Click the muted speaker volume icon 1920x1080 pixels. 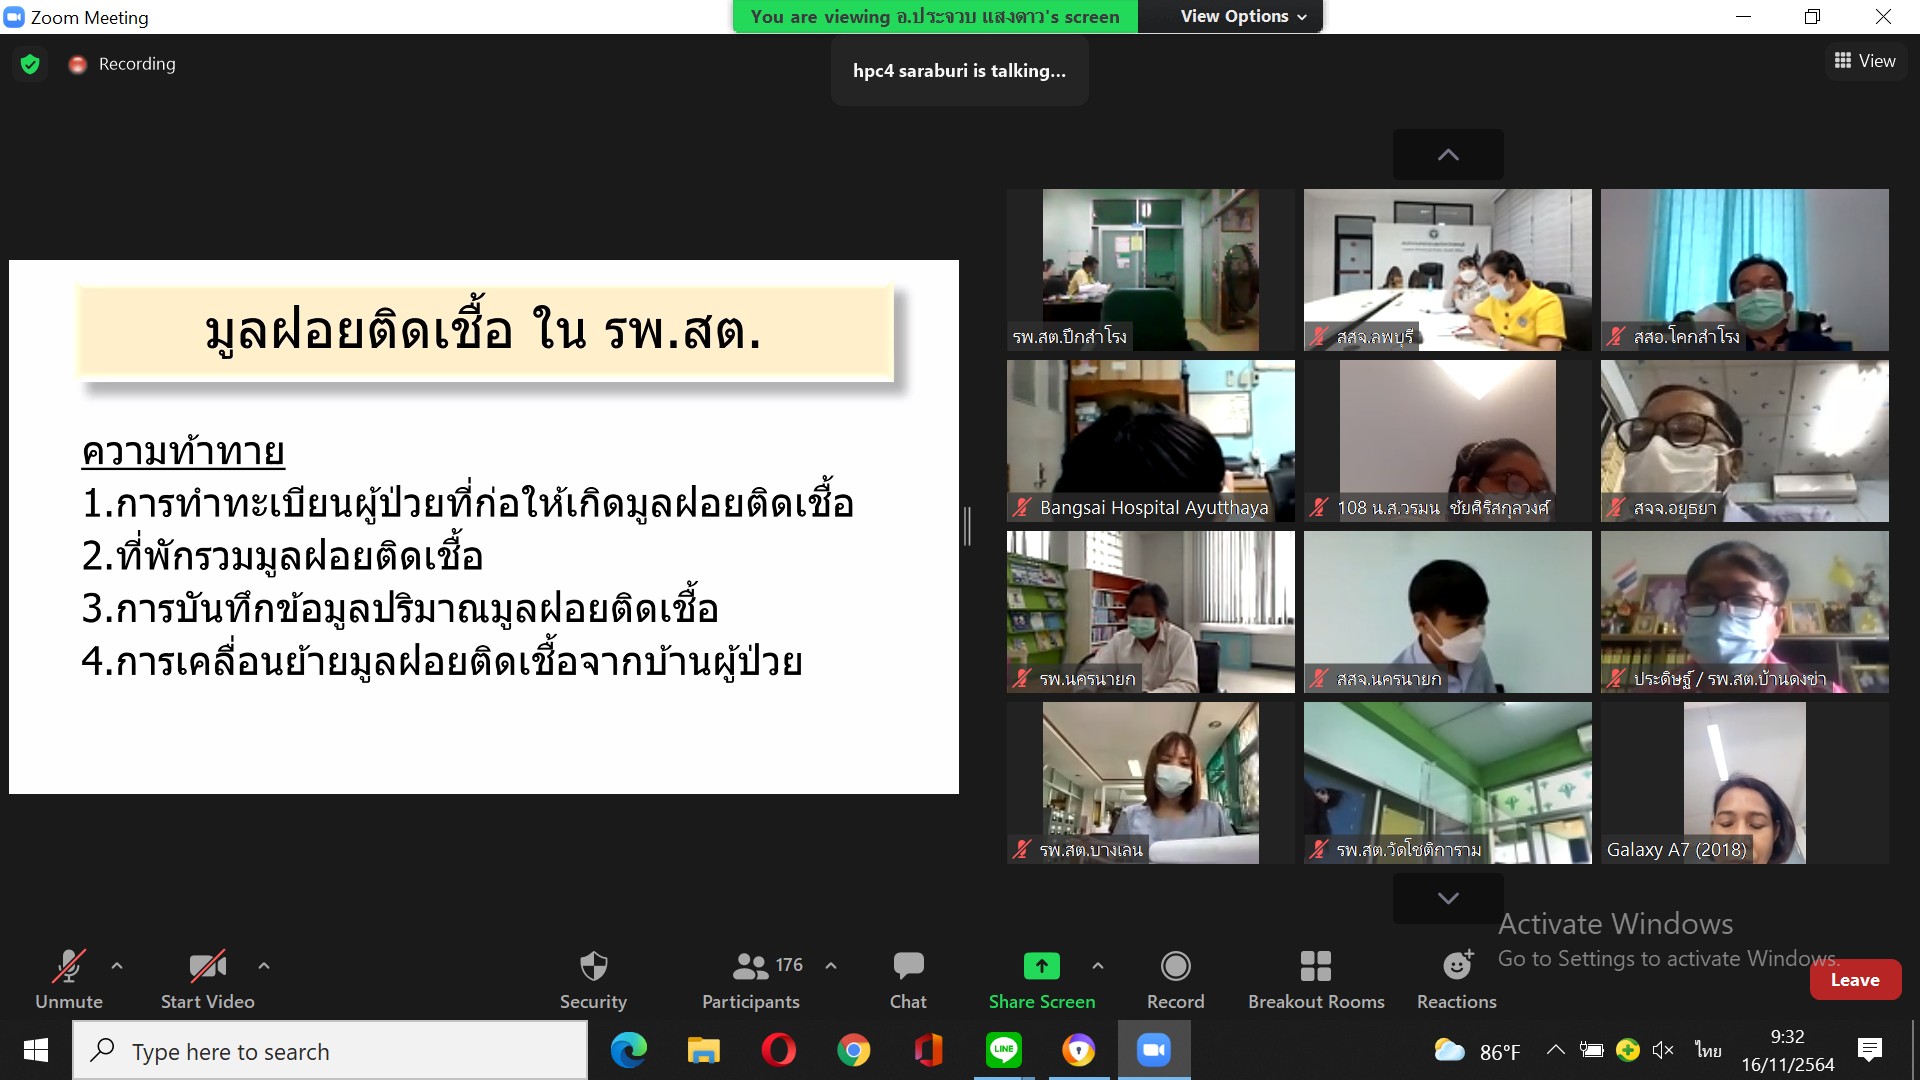click(x=1663, y=1050)
